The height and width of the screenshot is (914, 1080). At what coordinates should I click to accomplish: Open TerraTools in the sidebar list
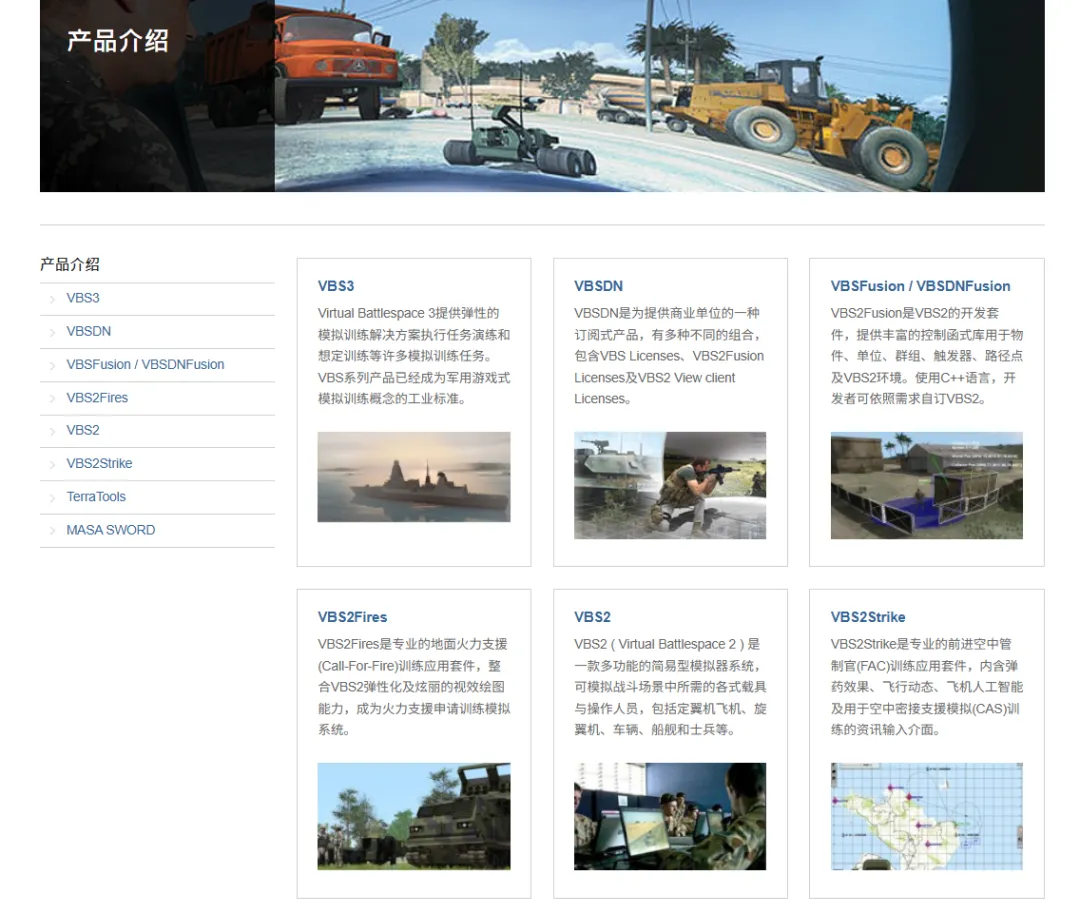click(96, 497)
